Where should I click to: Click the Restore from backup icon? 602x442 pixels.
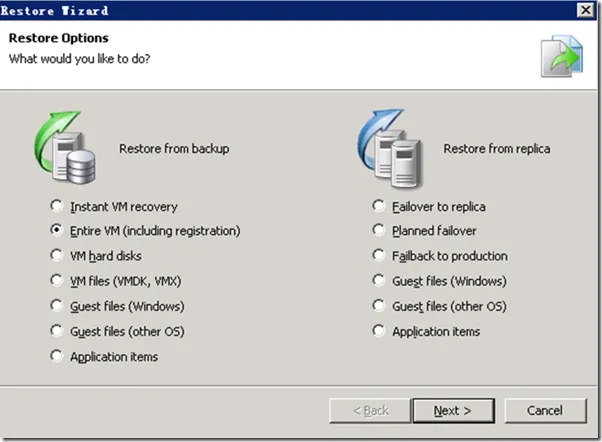(62, 148)
